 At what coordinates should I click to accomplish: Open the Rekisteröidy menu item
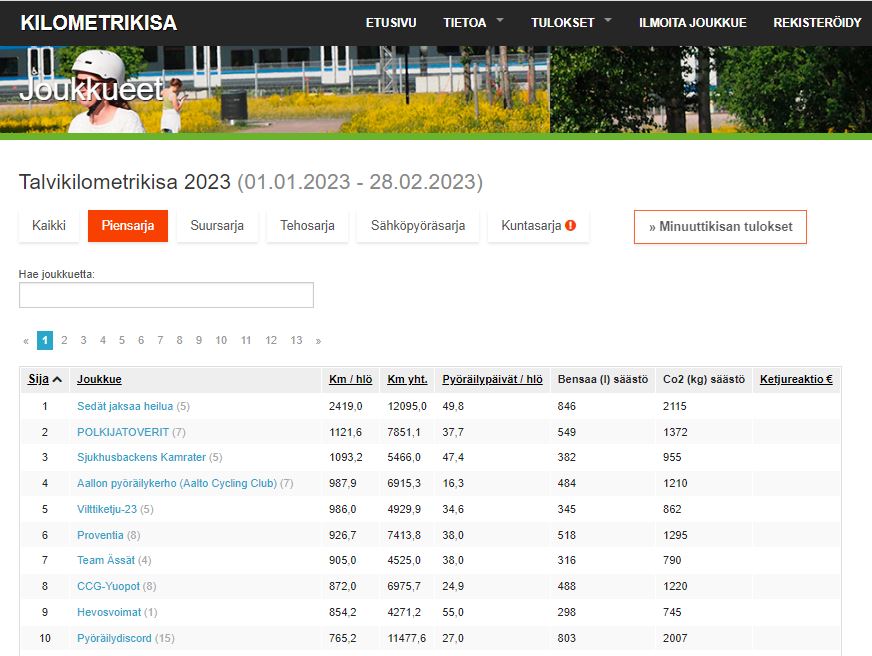coord(817,23)
